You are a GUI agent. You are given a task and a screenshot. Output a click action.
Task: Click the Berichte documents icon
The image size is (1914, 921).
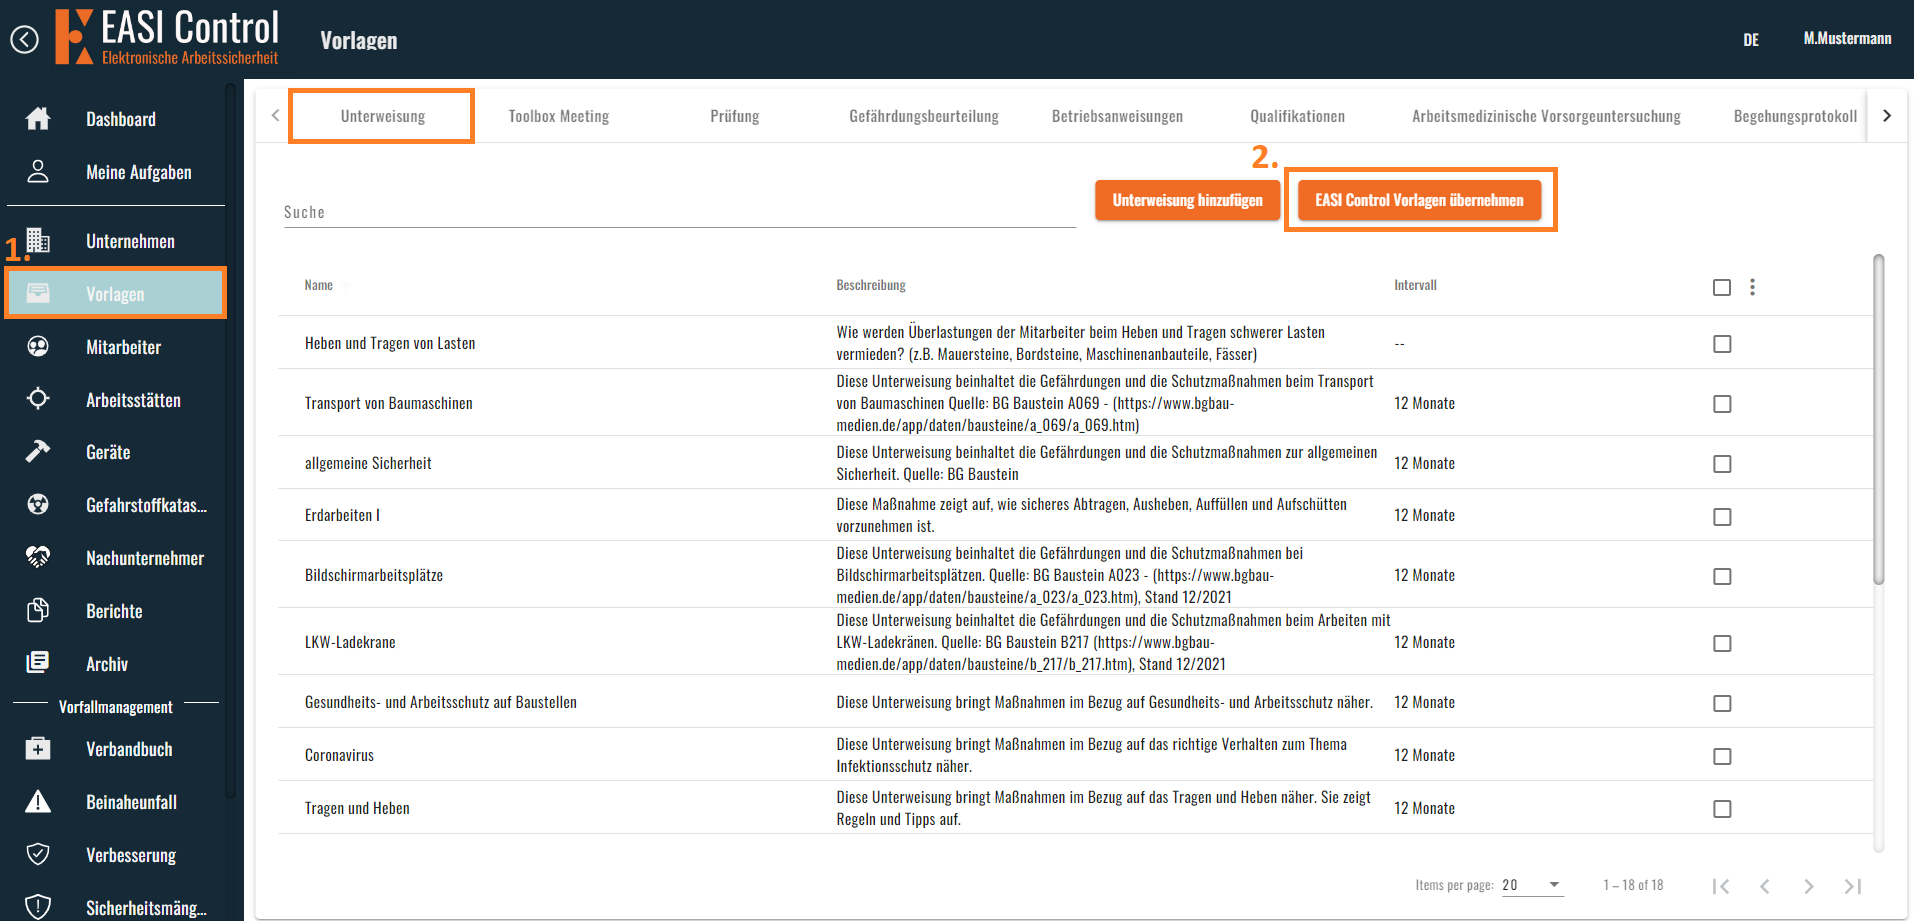point(38,610)
